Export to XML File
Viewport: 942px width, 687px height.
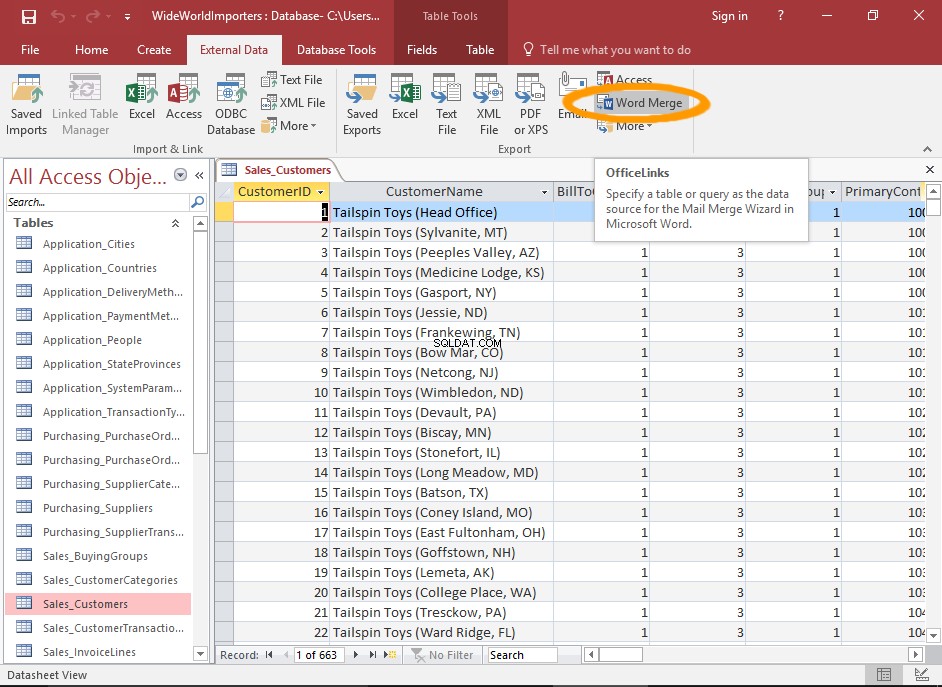pyautogui.click(x=488, y=104)
